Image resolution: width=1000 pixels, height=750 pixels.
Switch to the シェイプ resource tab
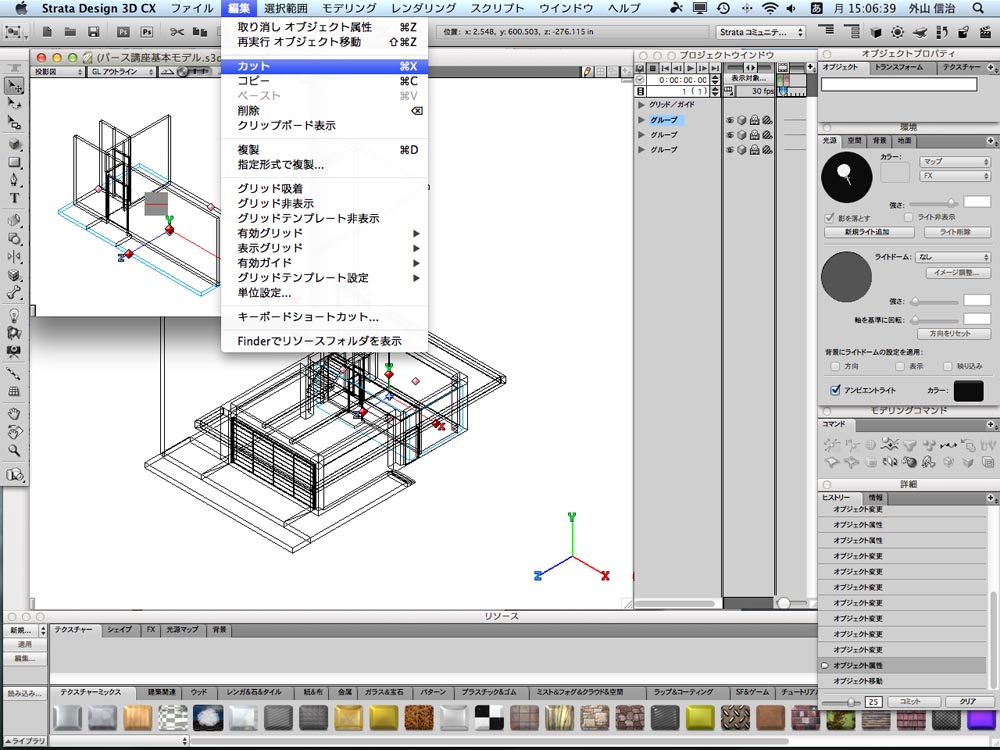click(x=119, y=629)
